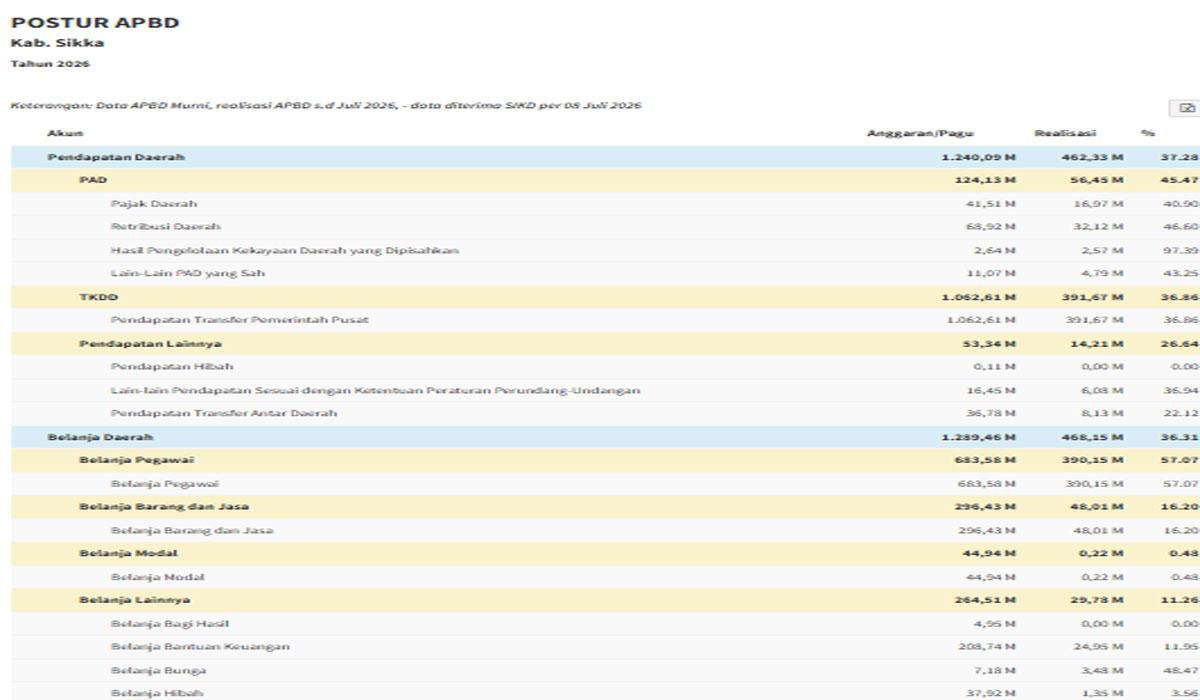
Task: Click the Anggaran/Pagu column header
Action: 920,133
